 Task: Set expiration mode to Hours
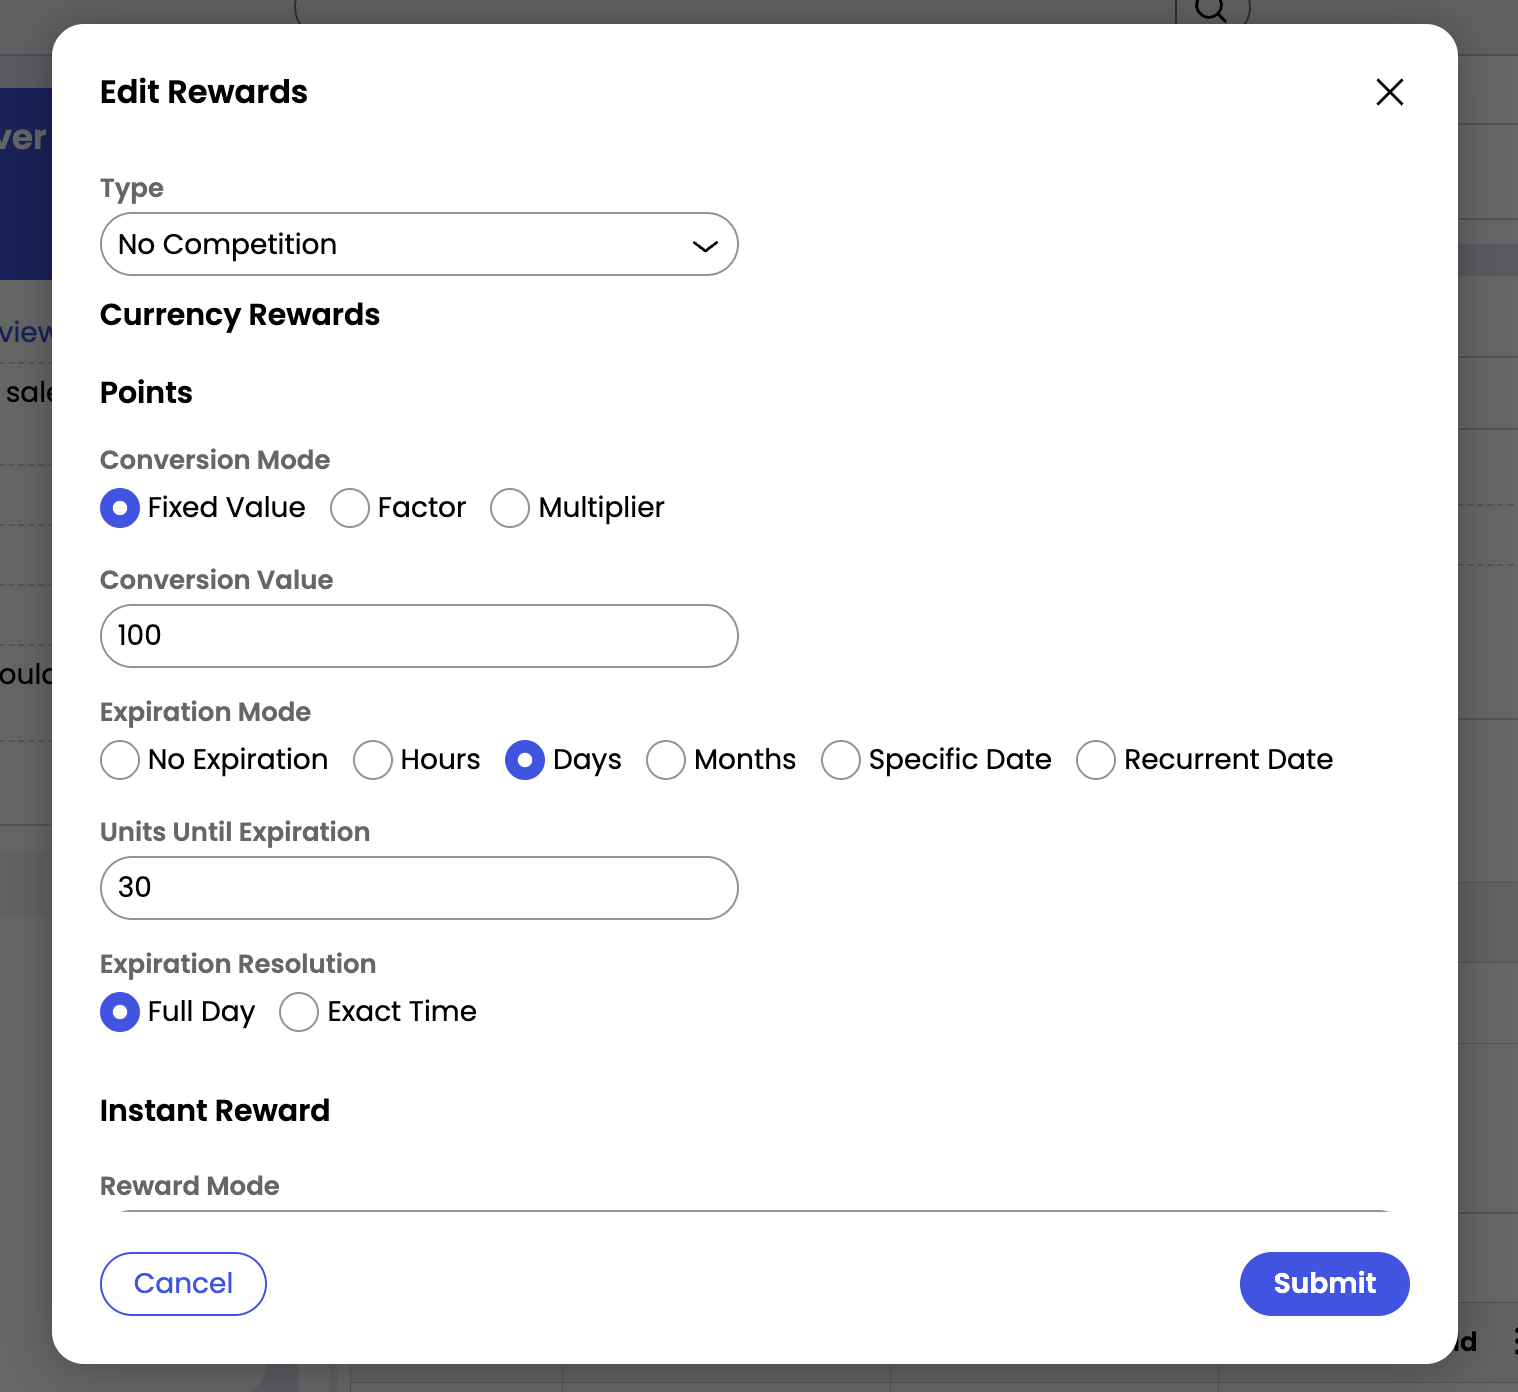pos(373,760)
